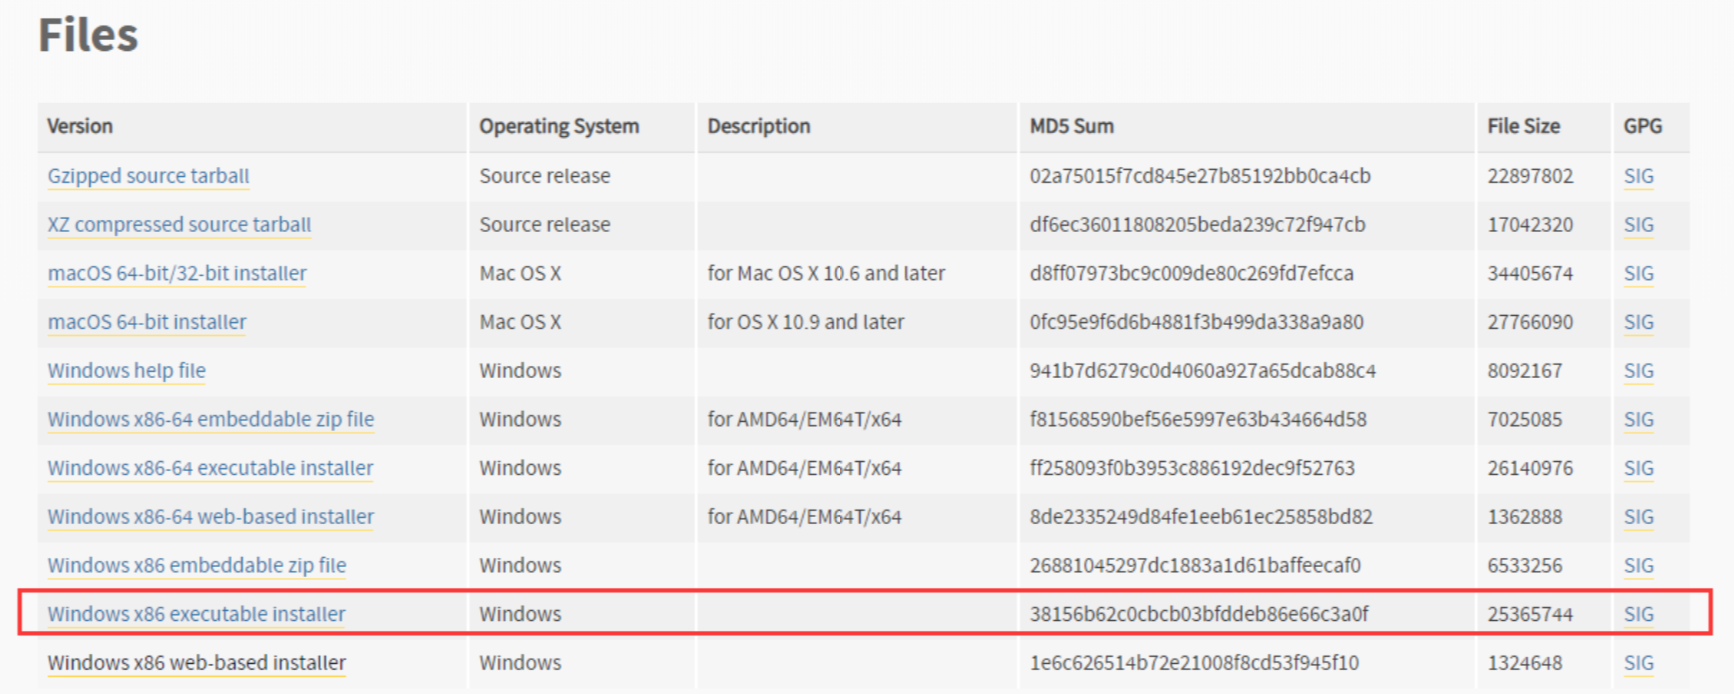Open SIG for macOS 64-bit/32-bit installer
The image size is (1734, 694).
1638,274
